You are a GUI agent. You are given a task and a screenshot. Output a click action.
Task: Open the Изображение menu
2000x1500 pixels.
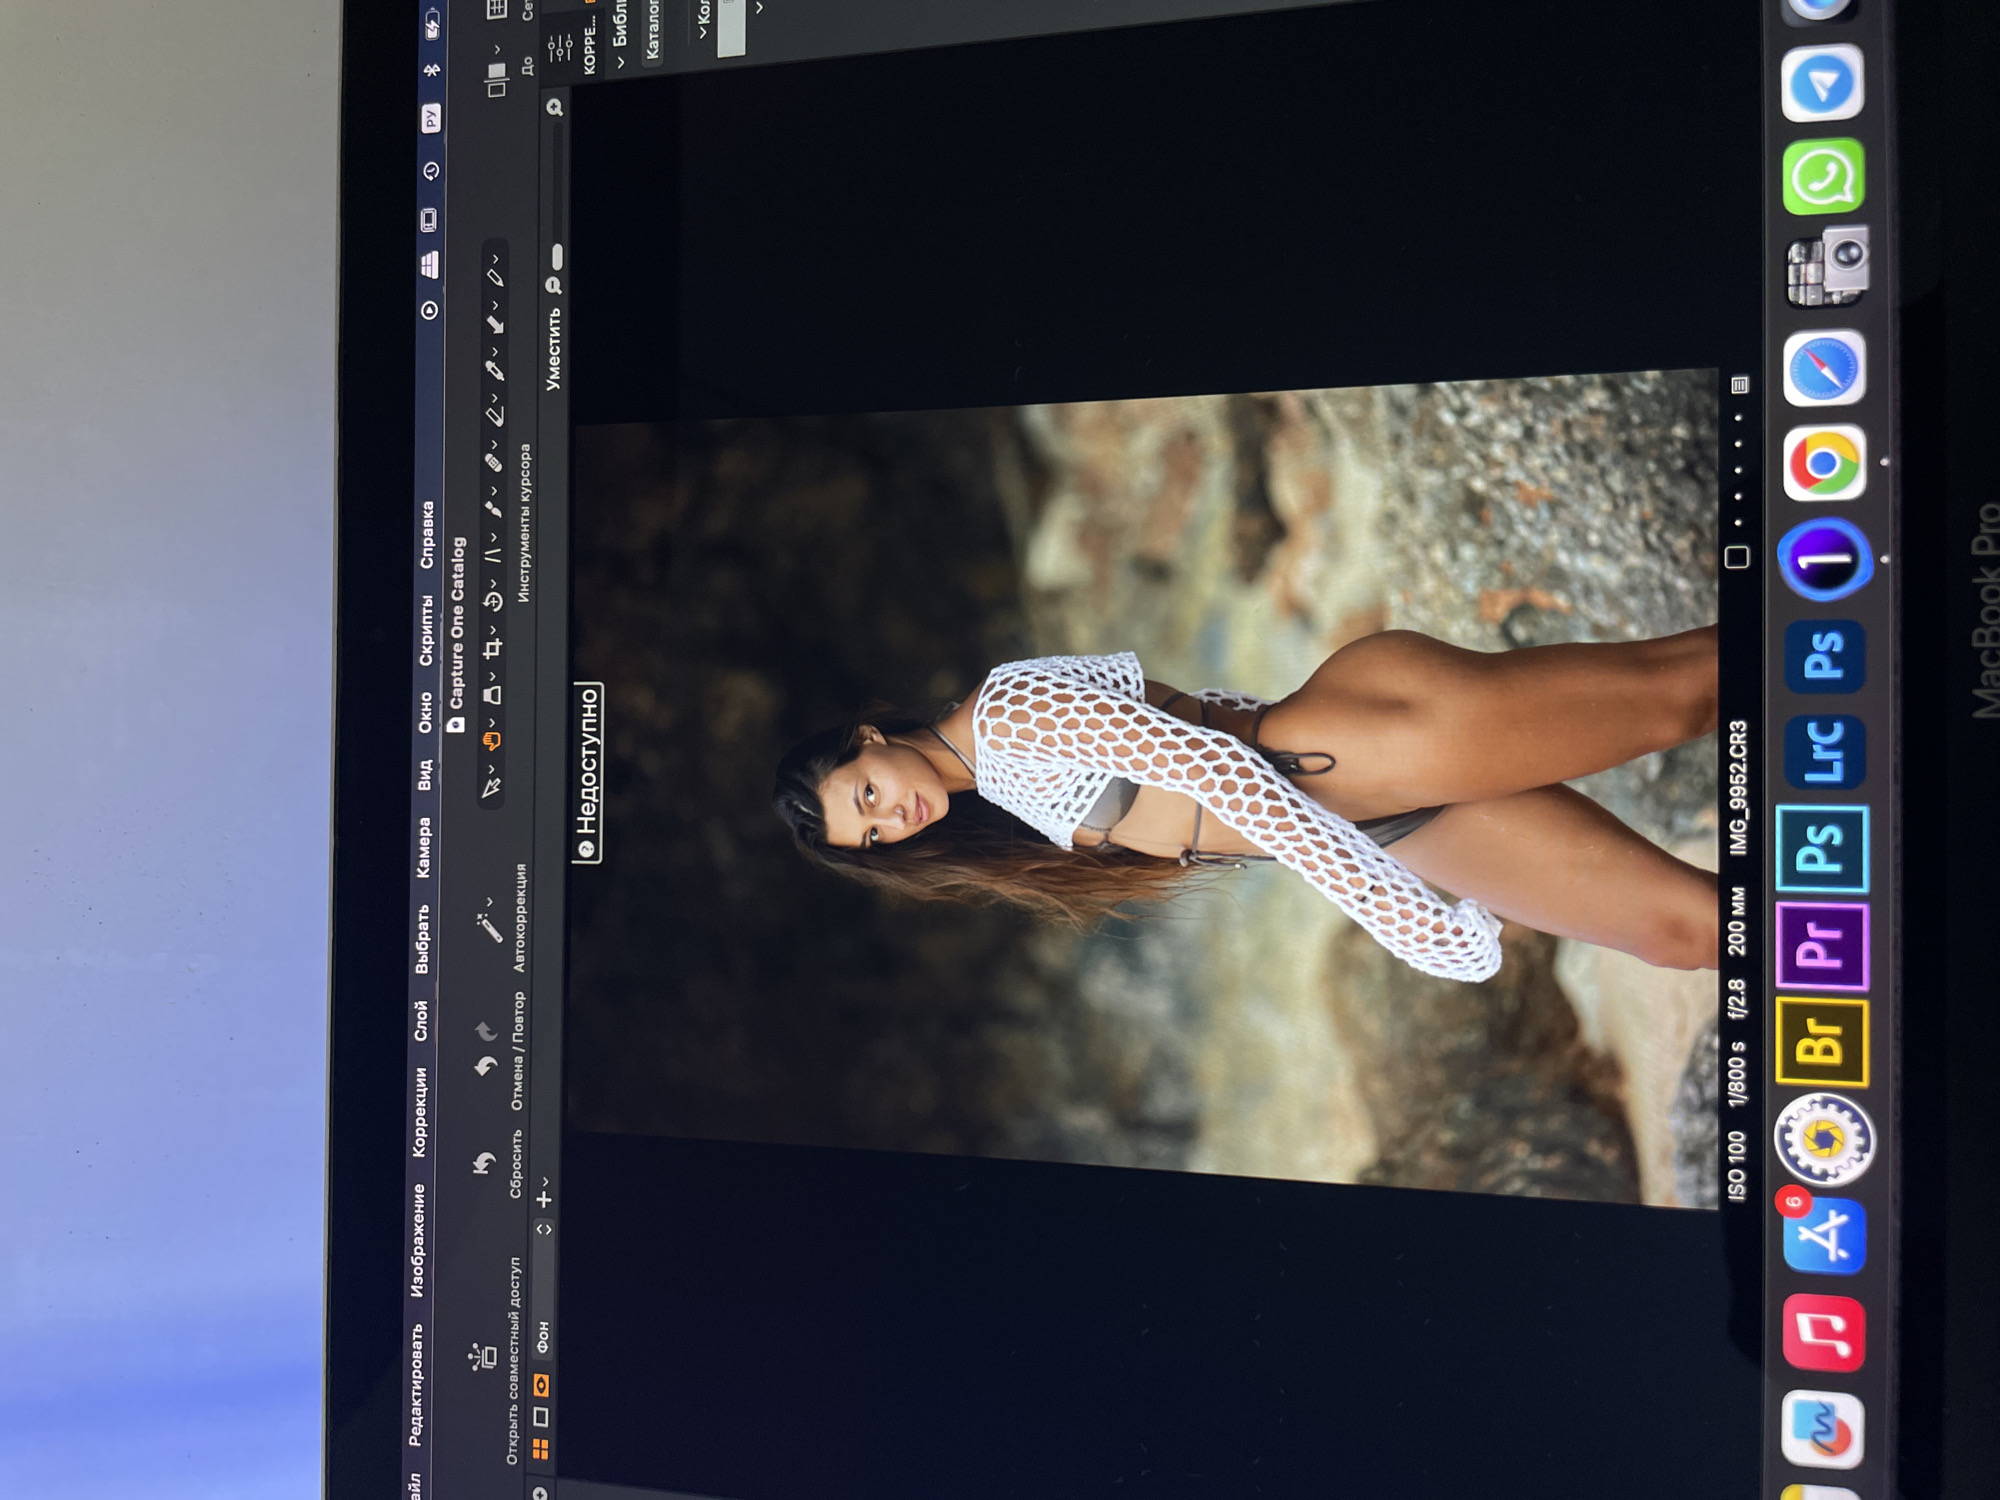[417, 1240]
